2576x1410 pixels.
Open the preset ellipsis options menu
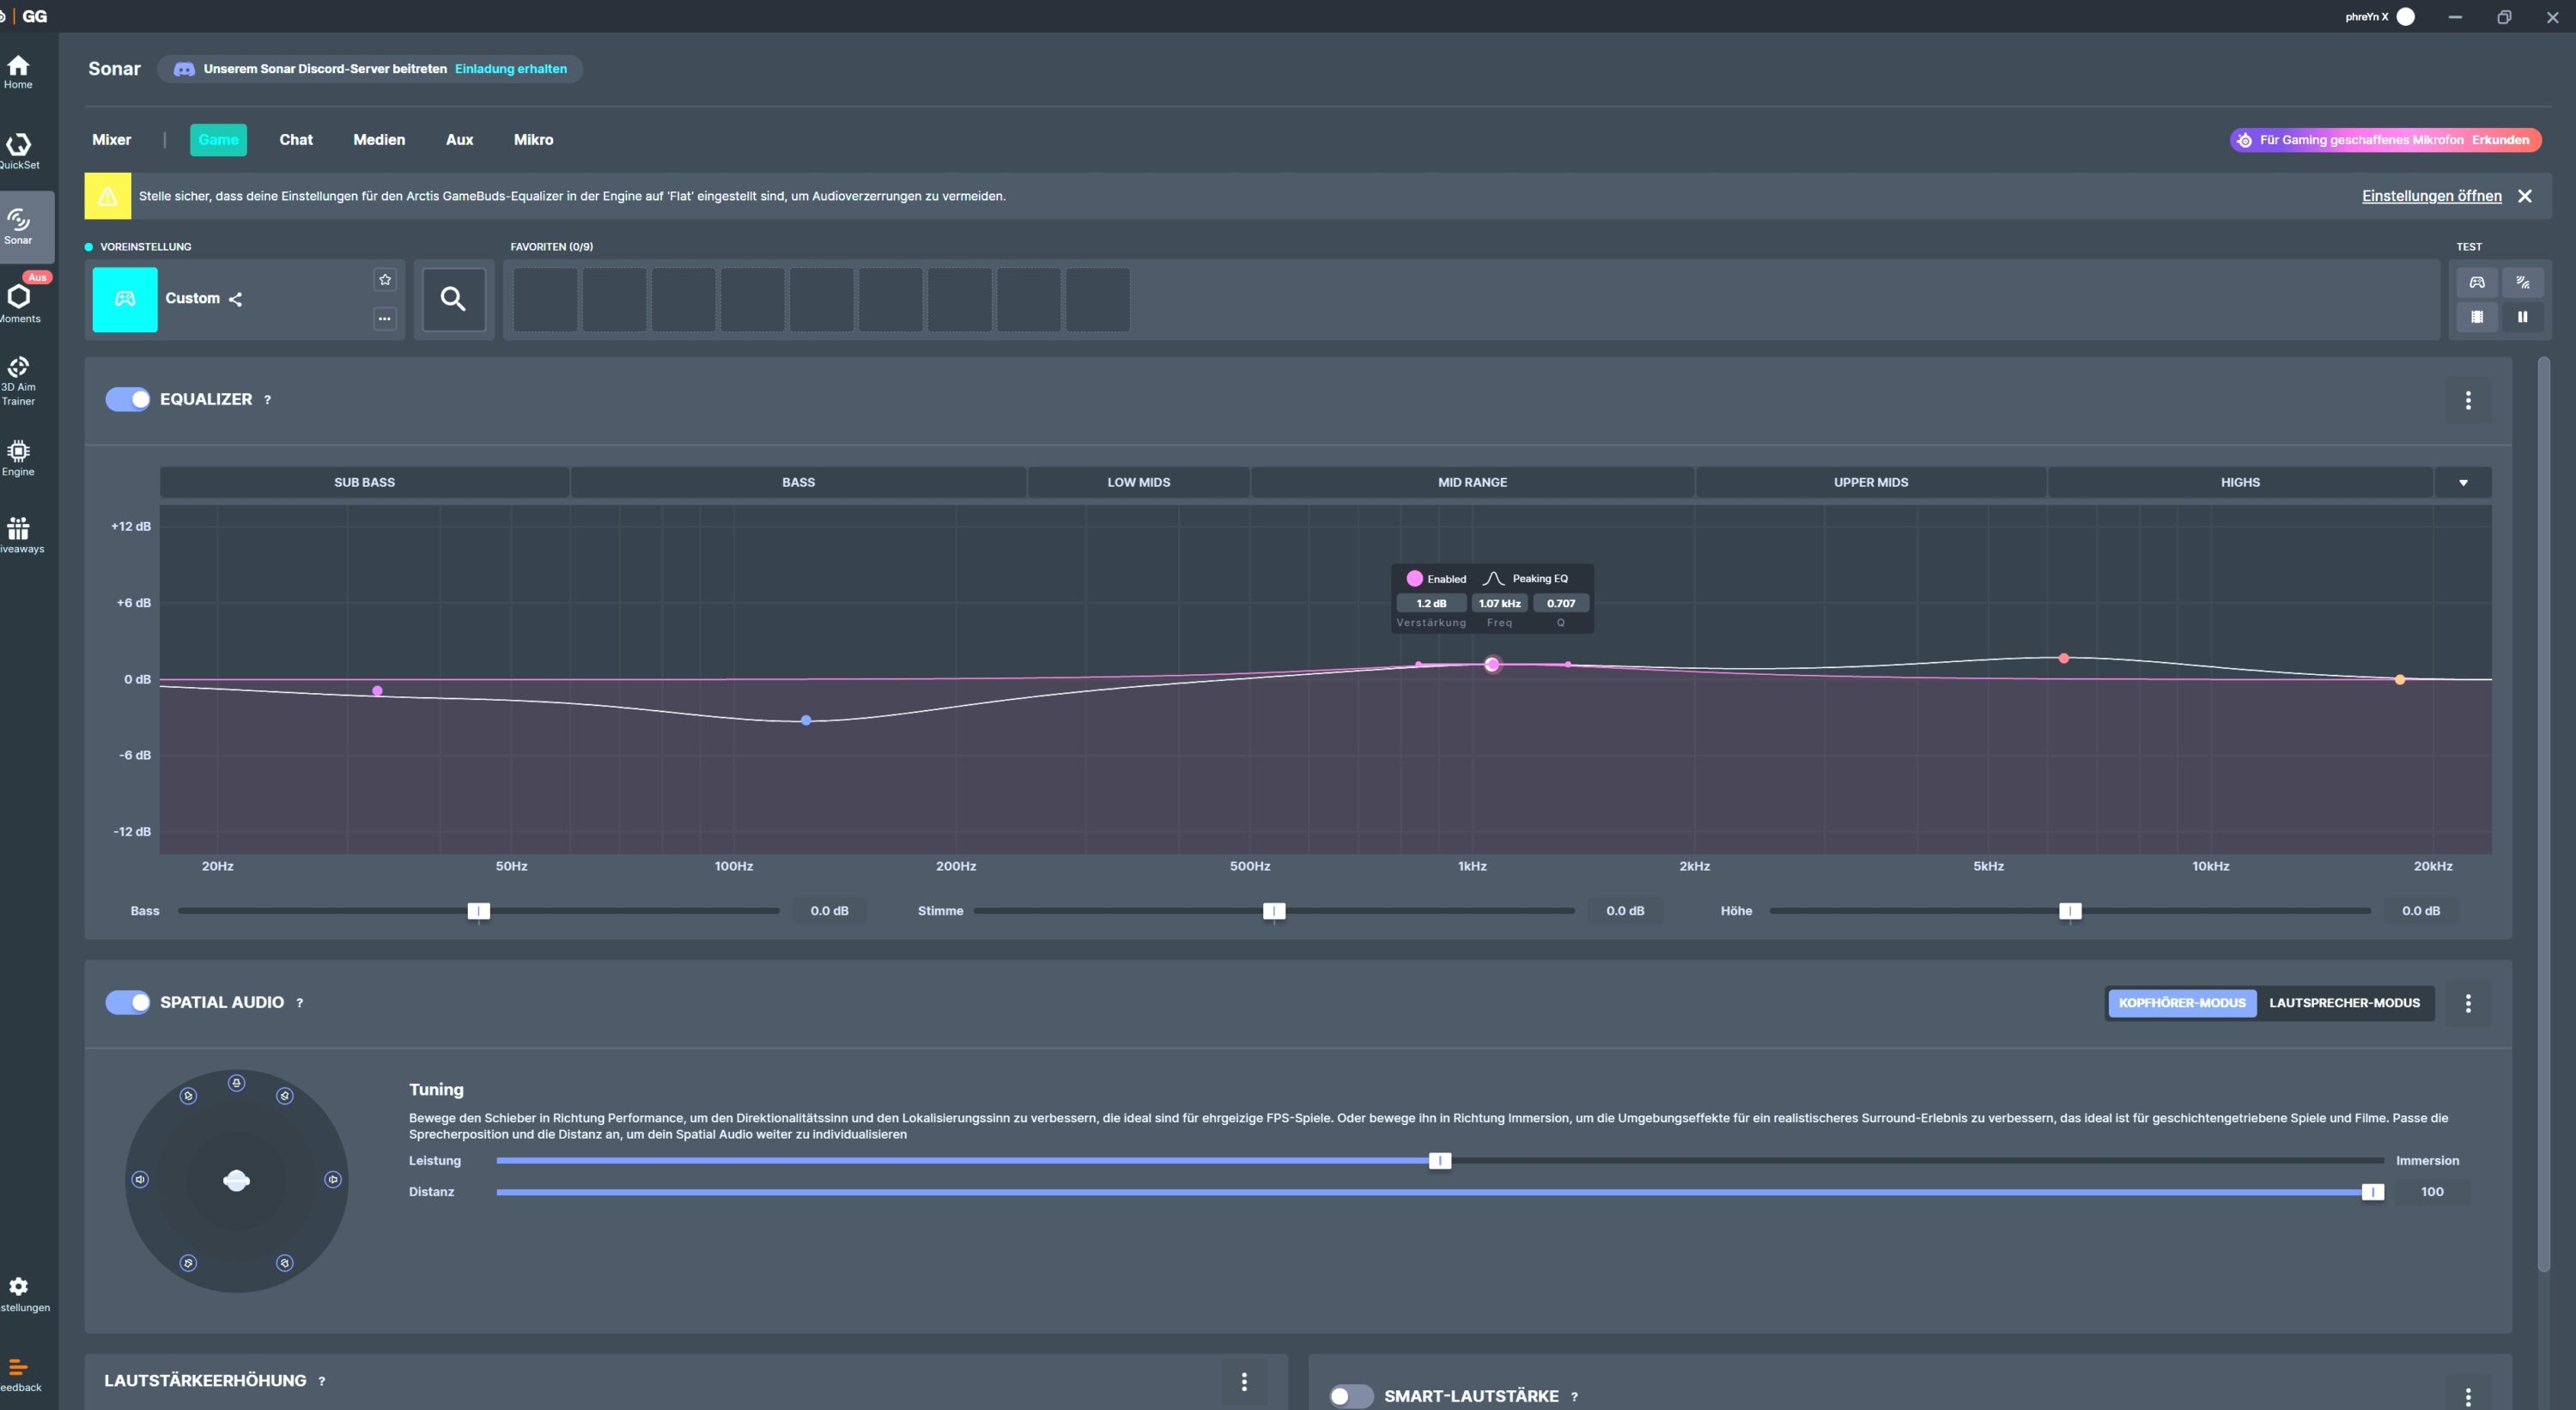coord(385,319)
